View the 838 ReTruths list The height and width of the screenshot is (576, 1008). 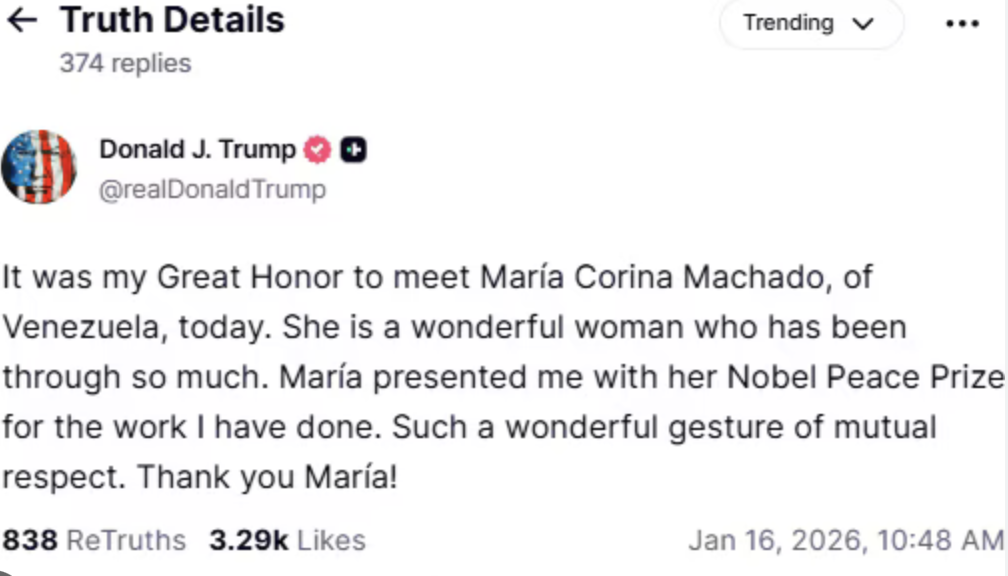[x=94, y=541]
